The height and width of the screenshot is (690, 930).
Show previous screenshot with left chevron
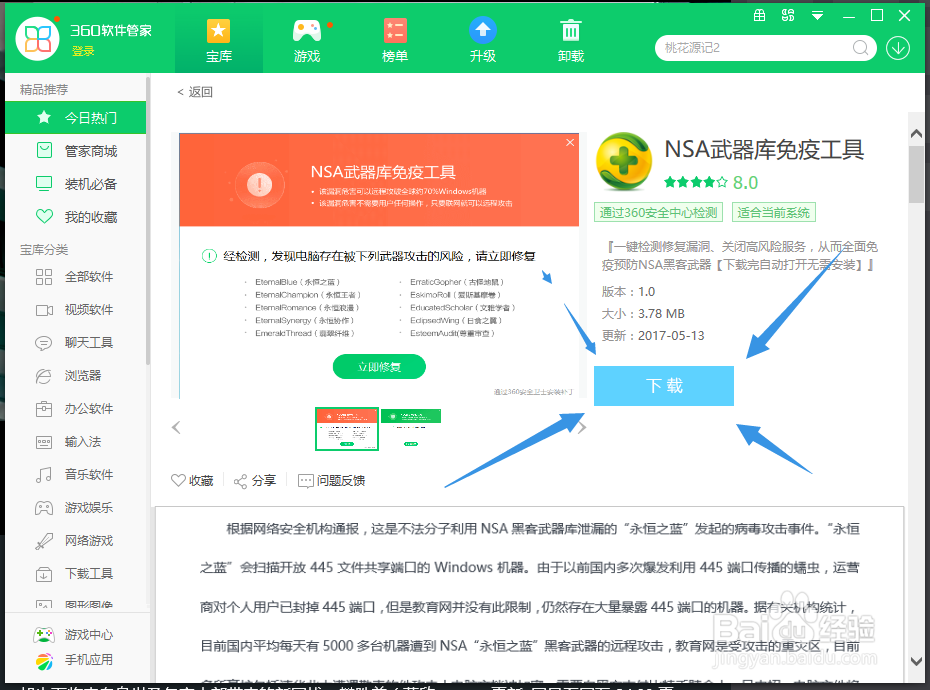point(176,428)
